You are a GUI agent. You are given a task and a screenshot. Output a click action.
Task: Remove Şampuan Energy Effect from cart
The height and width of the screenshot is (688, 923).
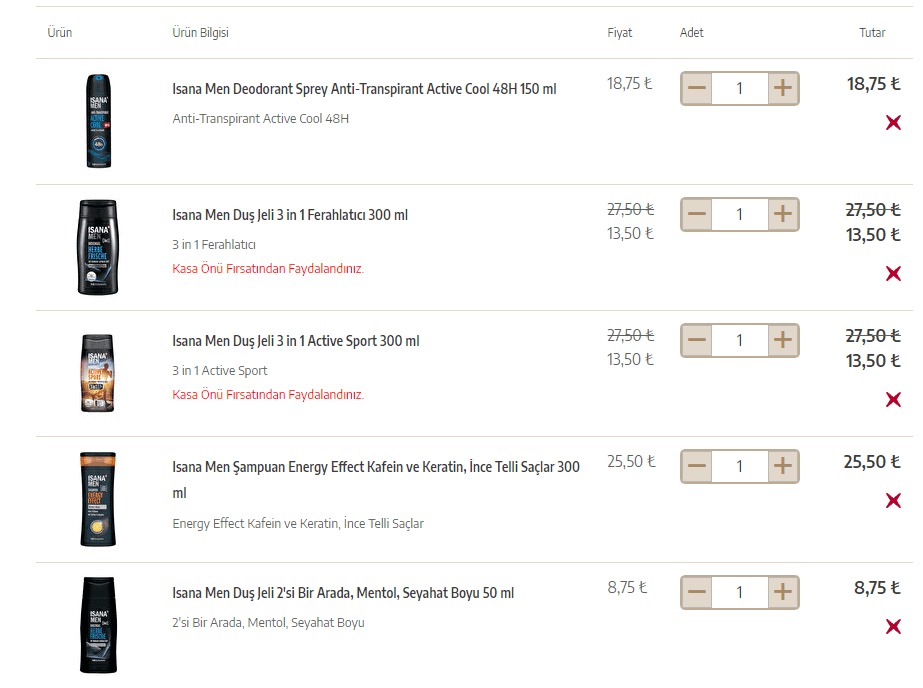(893, 501)
